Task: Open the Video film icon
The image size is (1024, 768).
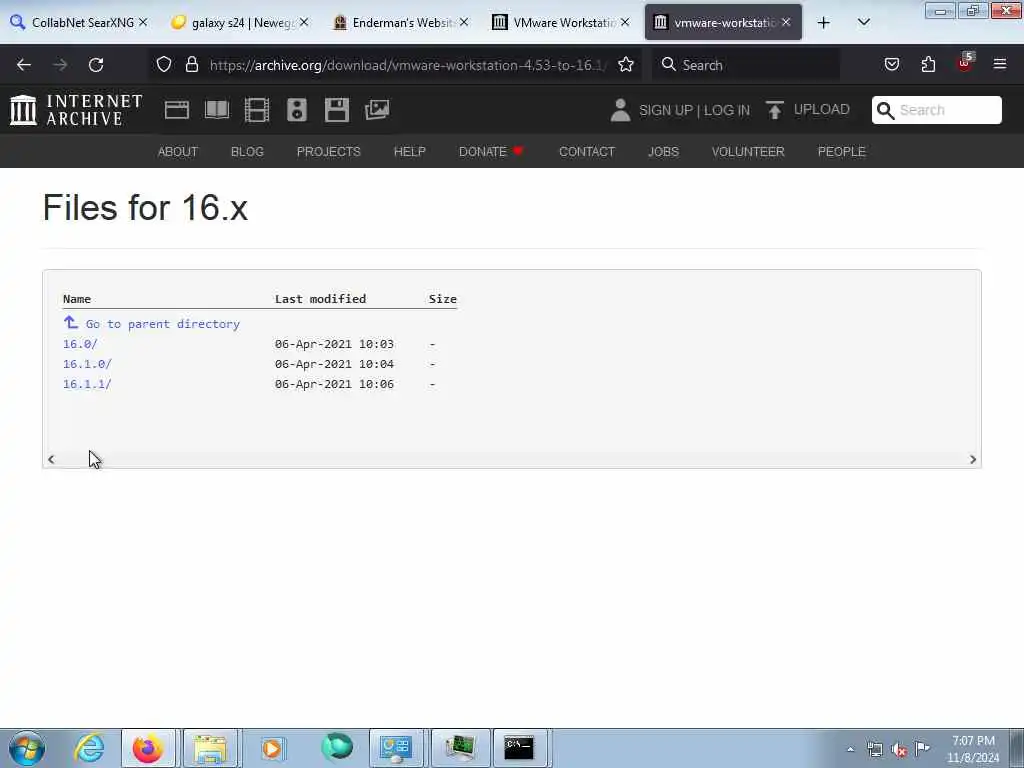Action: [x=257, y=110]
